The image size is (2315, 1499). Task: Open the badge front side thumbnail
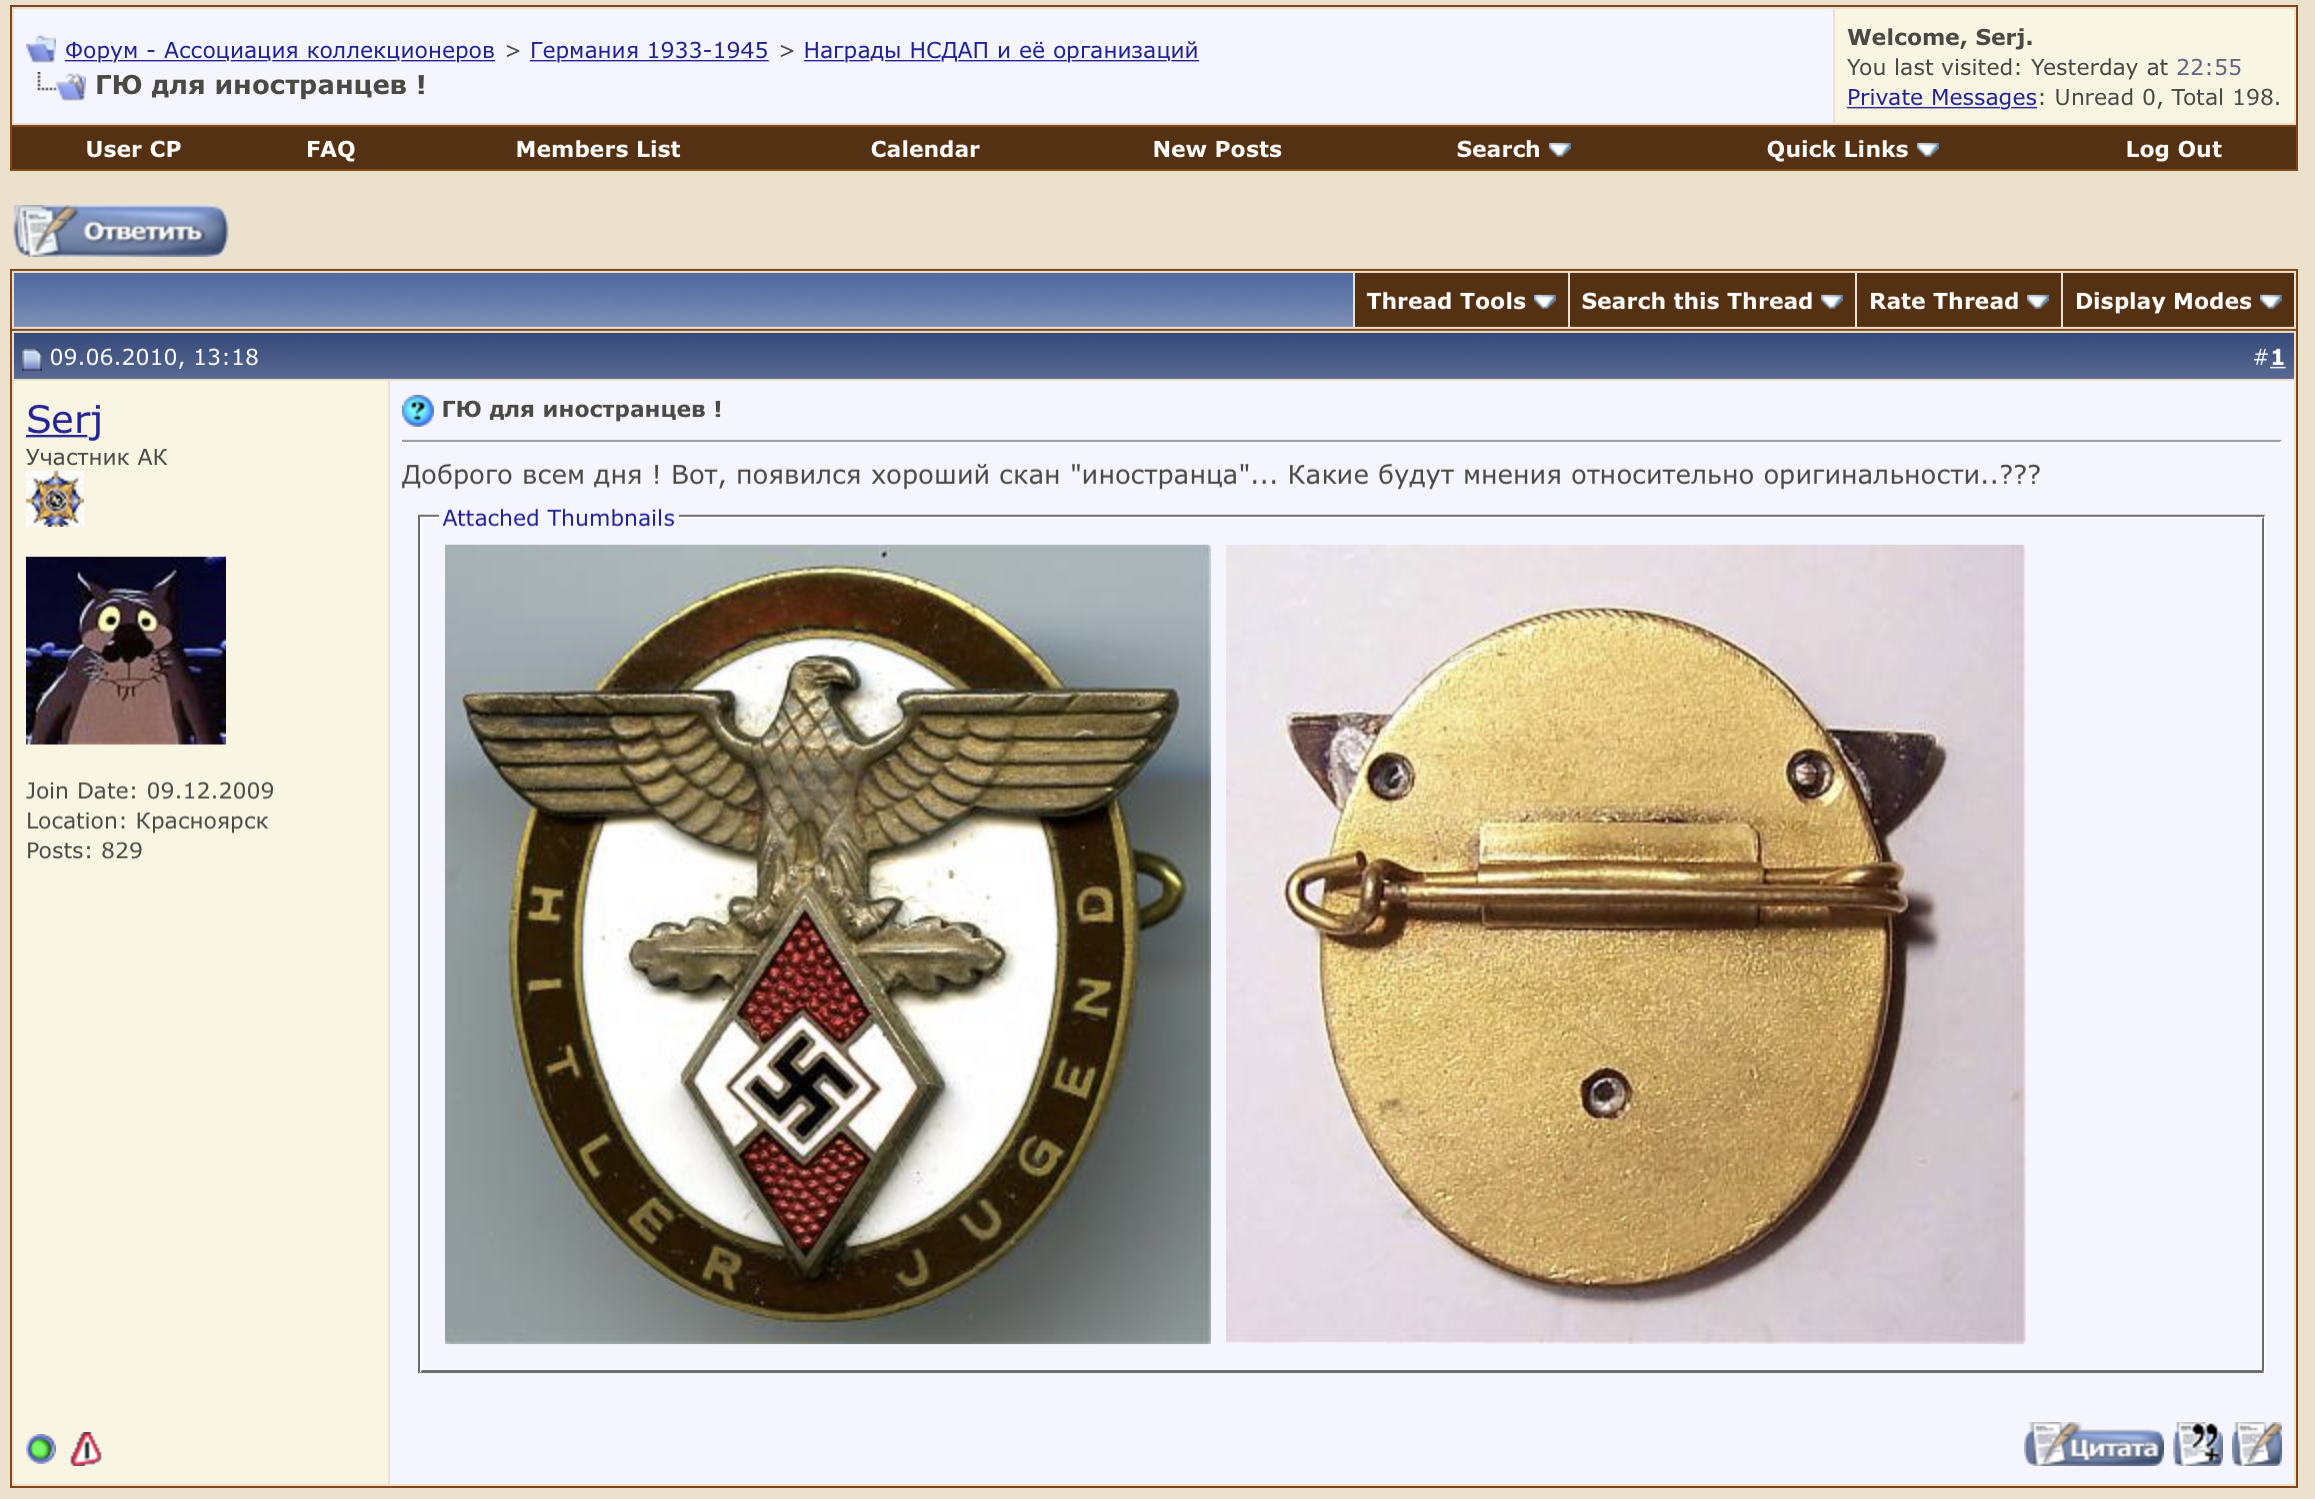pyautogui.click(x=827, y=943)
